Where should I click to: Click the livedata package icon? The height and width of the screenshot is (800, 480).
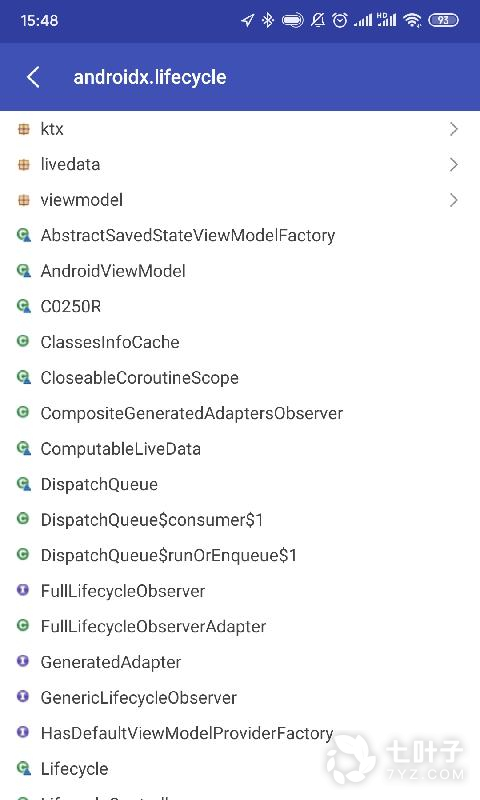(x=23, y=164)
